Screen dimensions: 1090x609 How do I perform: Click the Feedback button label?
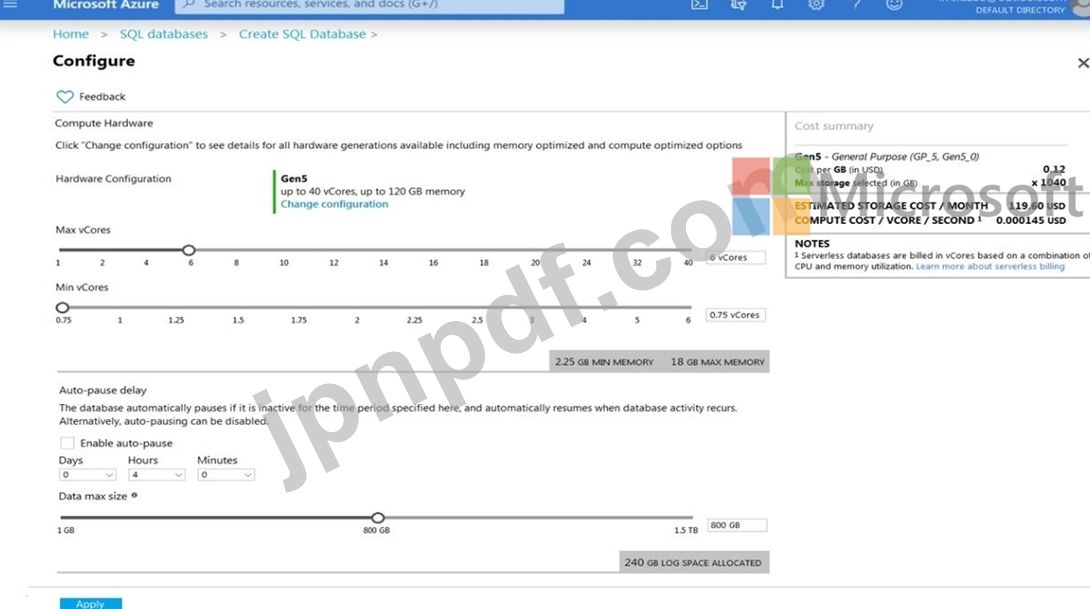102,97
